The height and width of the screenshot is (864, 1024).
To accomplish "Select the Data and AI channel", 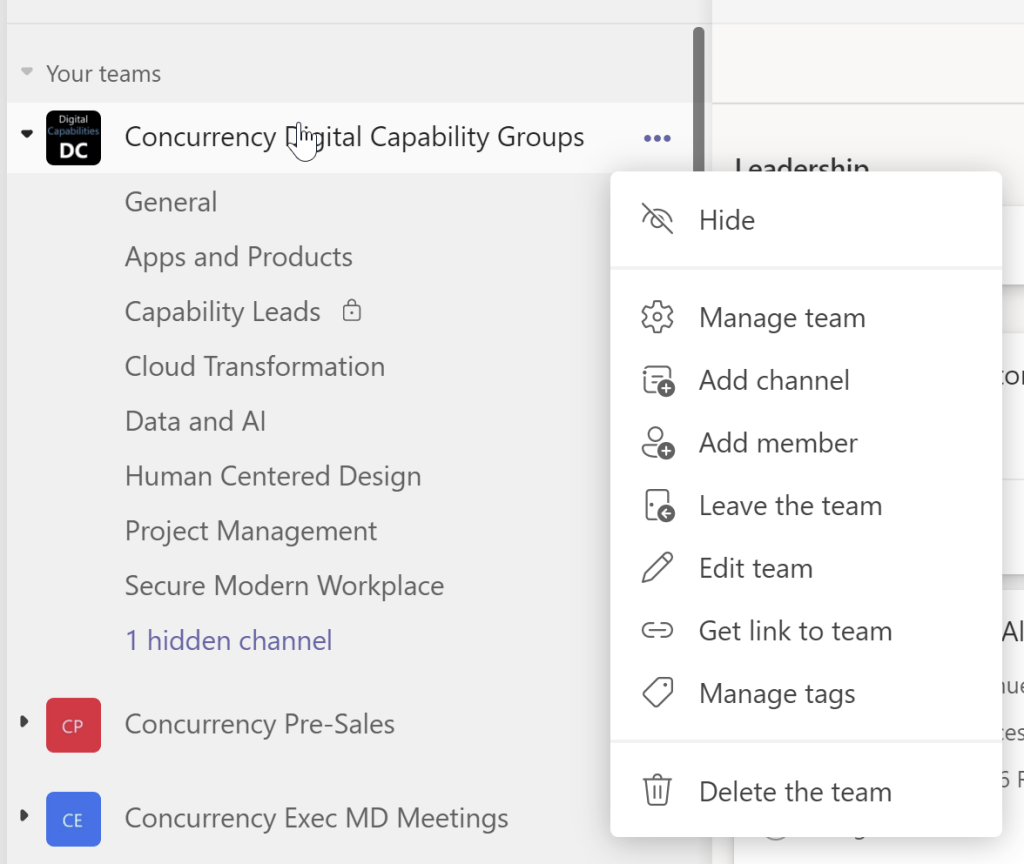I will [195, 421].
